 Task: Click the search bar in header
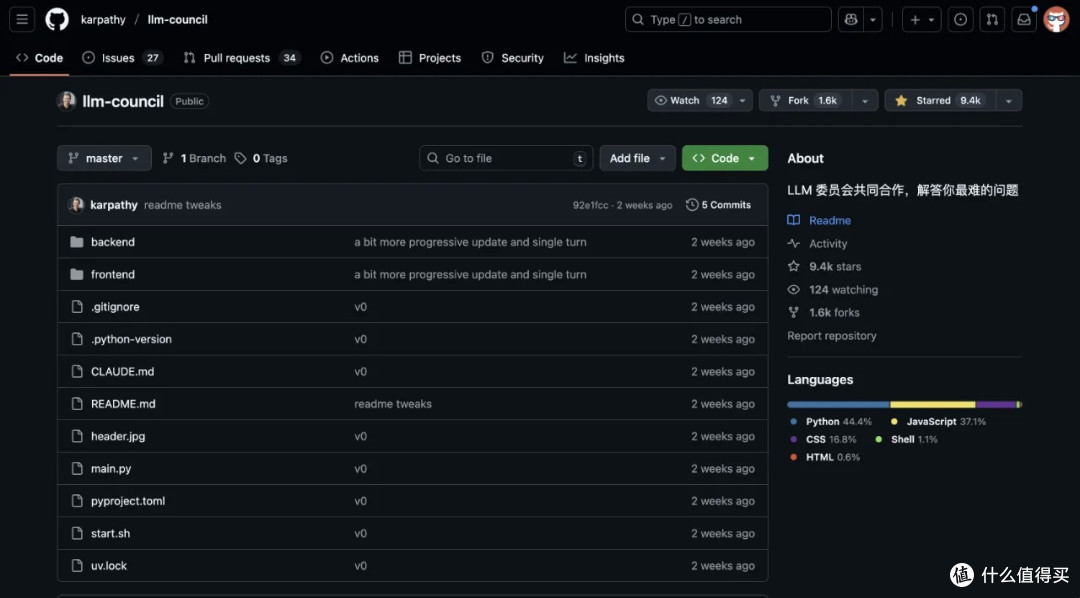[x=728, y=20]
